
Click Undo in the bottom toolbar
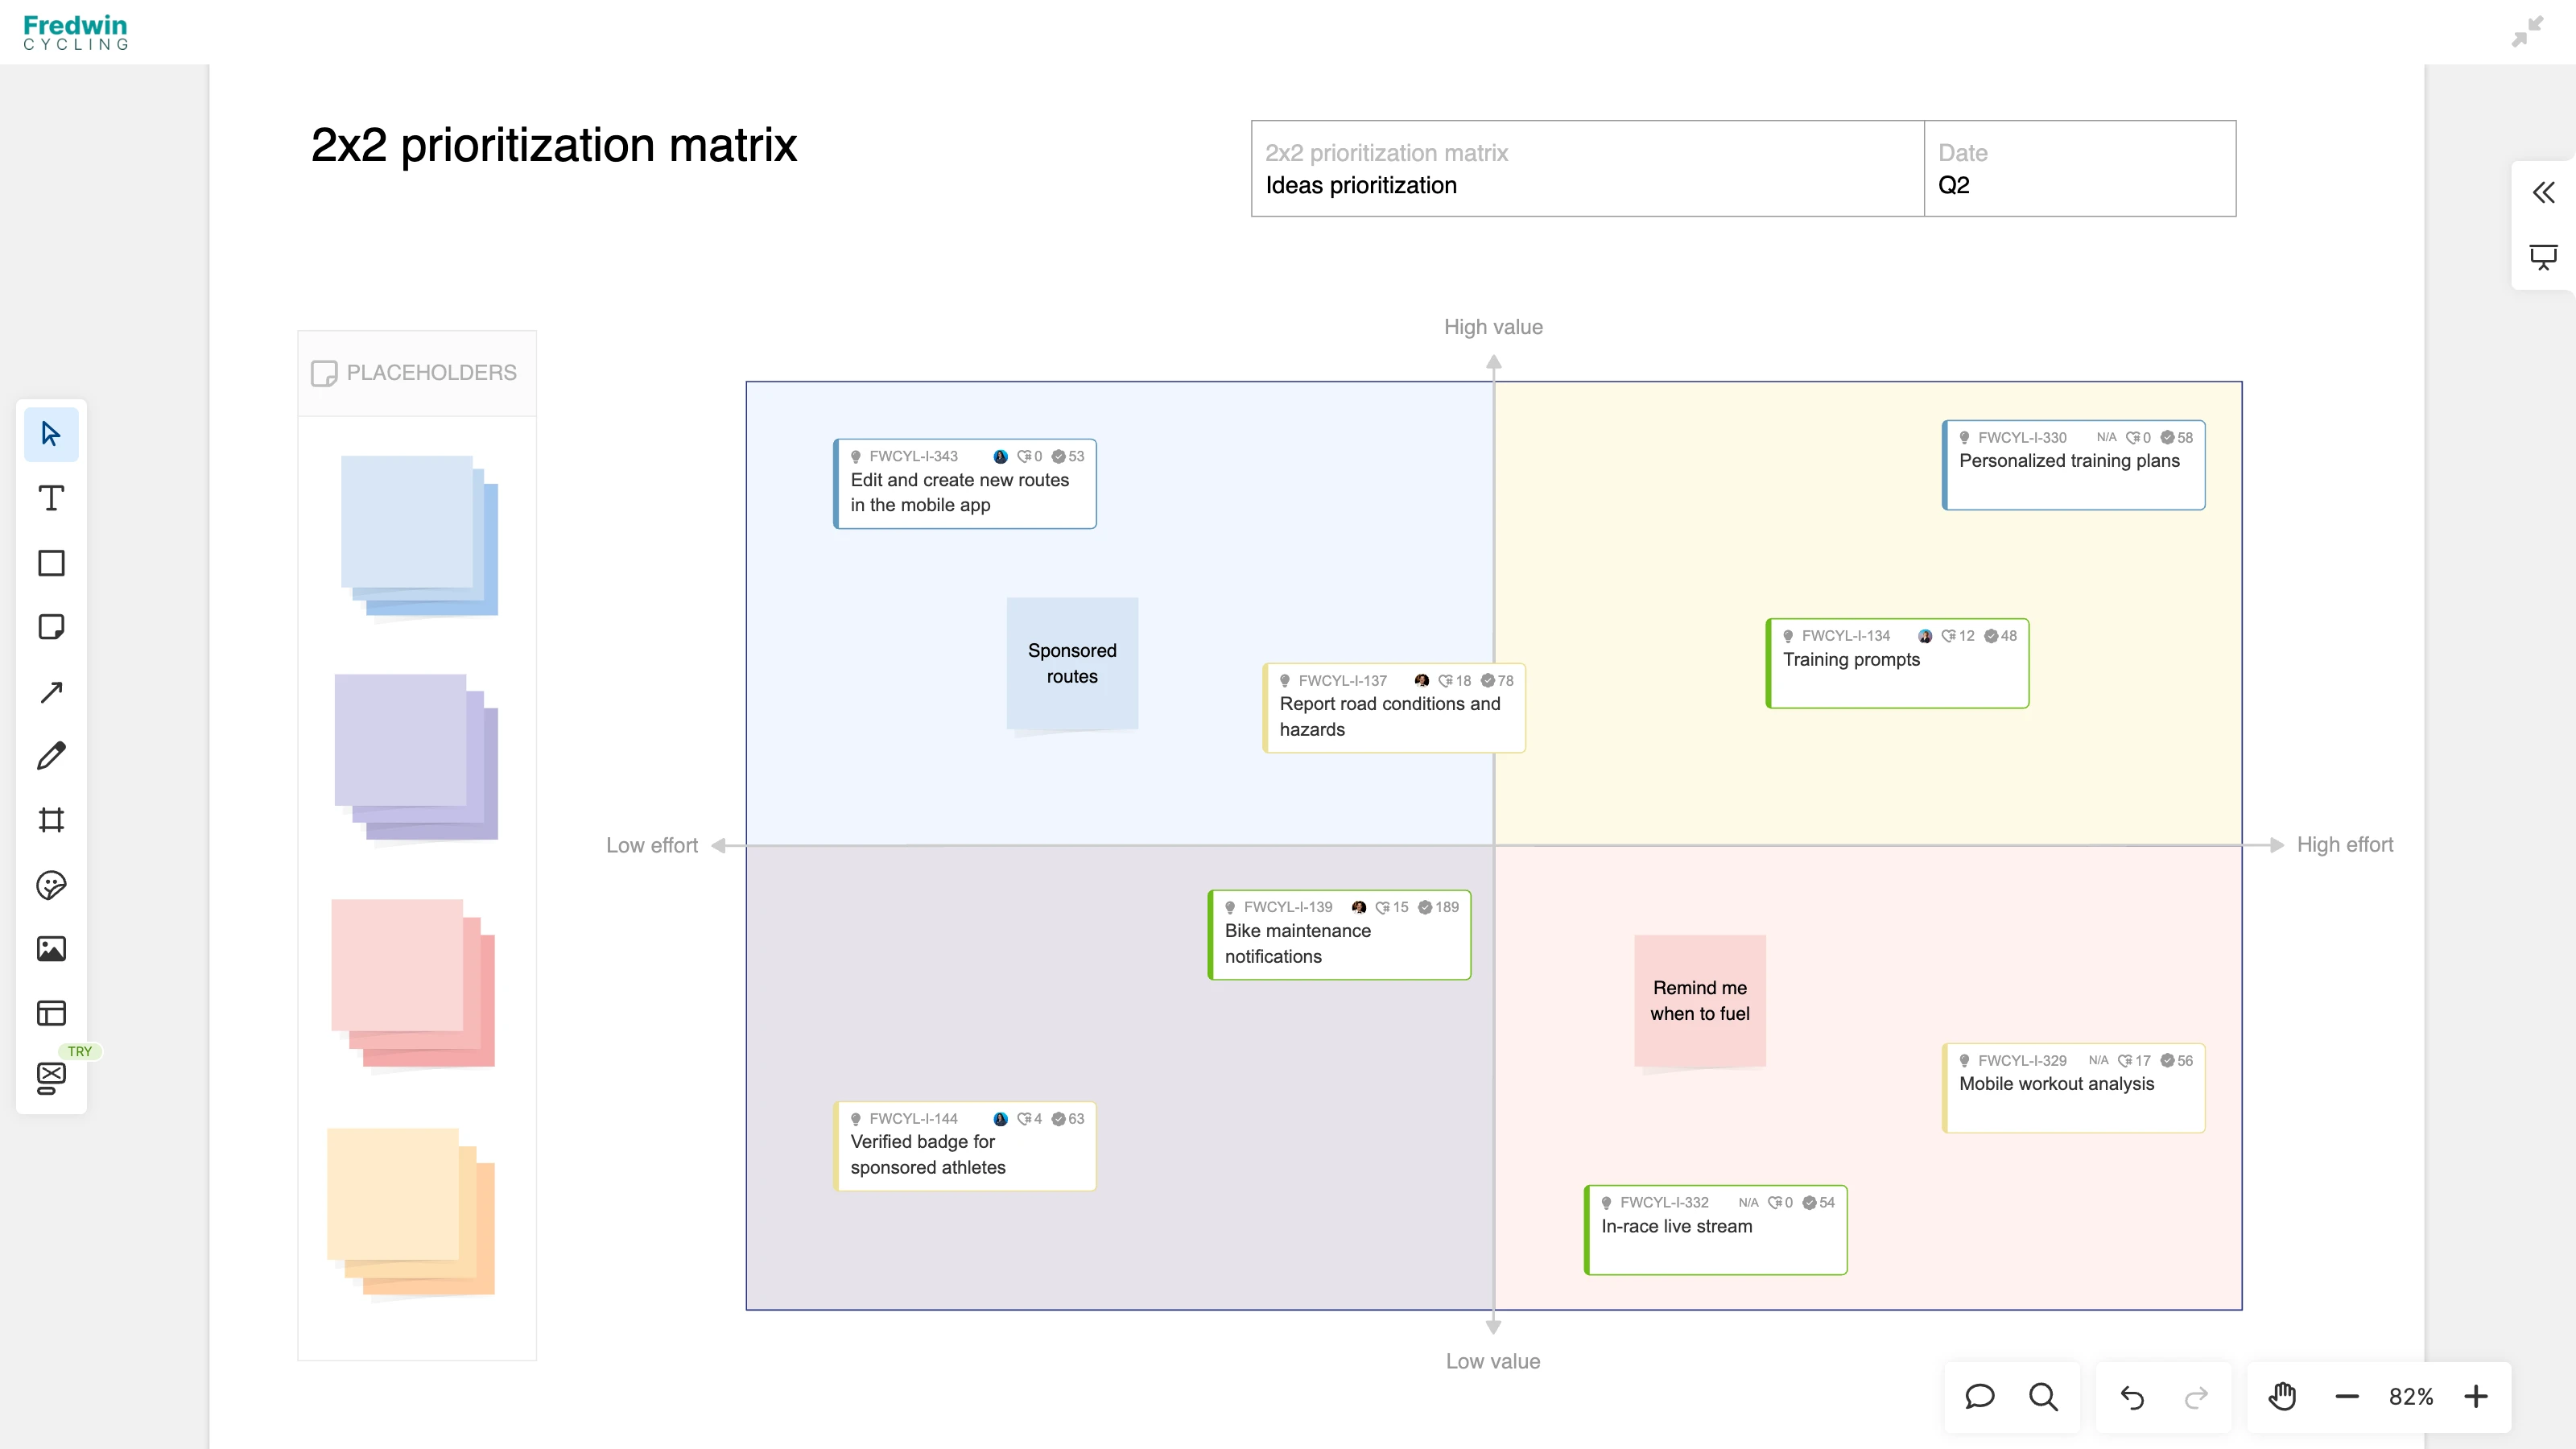point(2132,1397)
